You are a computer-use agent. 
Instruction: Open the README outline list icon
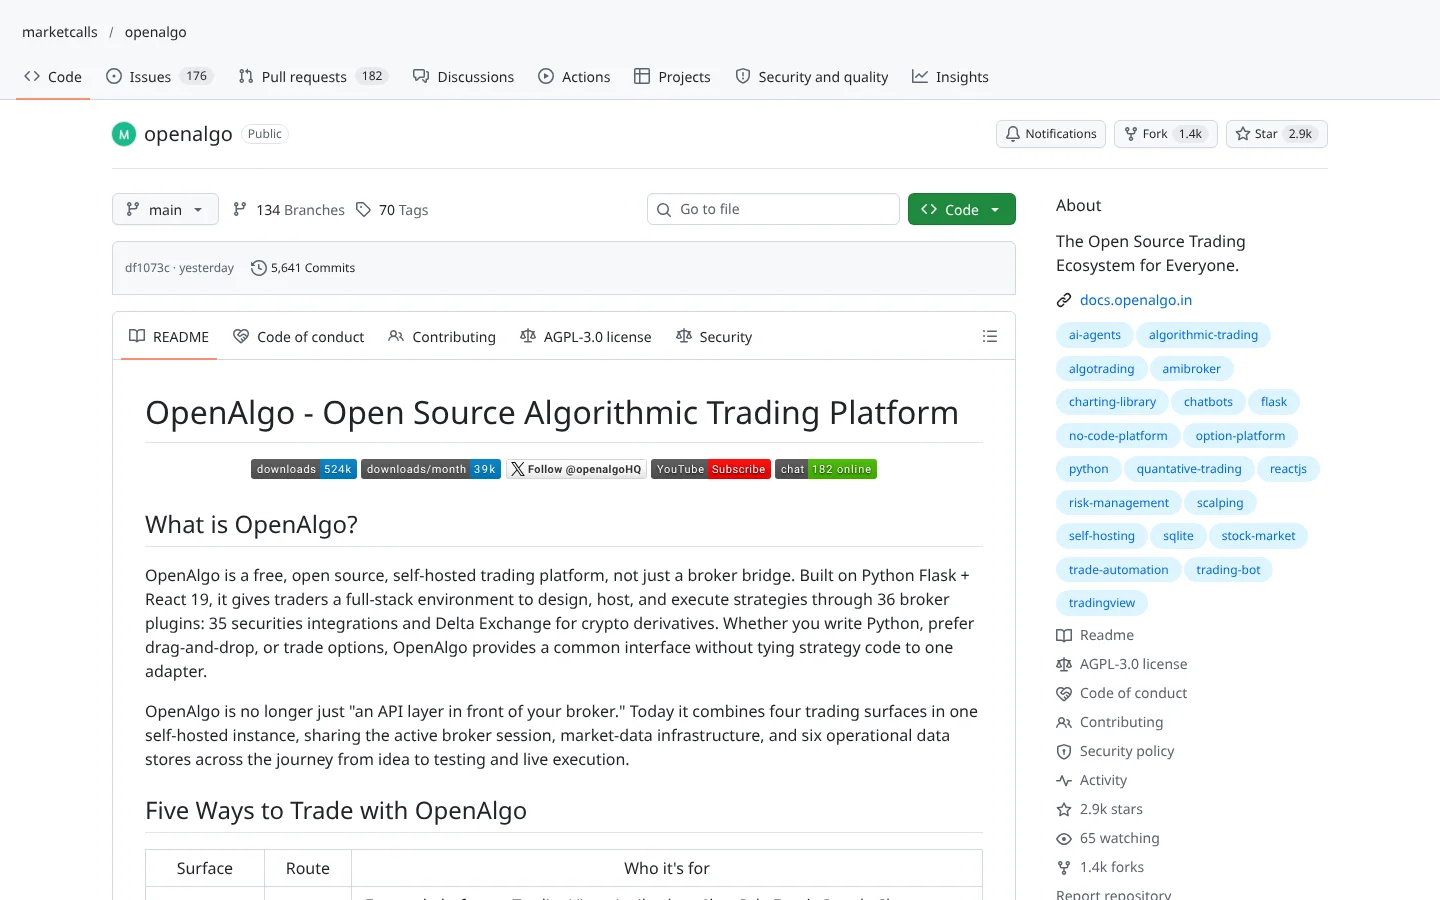pos(990,337)
